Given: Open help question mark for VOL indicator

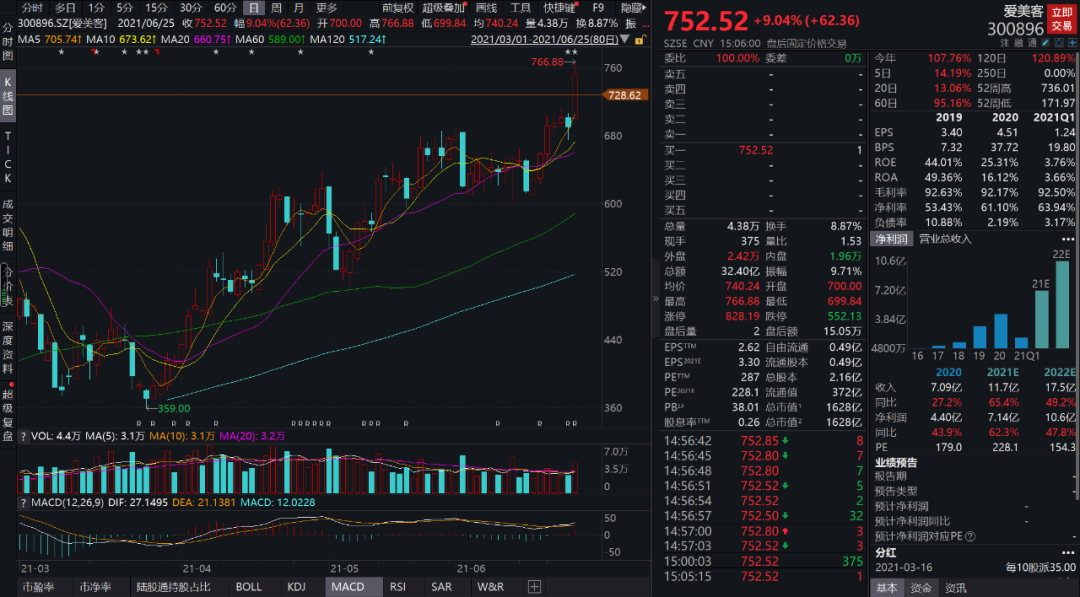Looking at the screenshot, I should pyautogui.click(x=23, y=436).
